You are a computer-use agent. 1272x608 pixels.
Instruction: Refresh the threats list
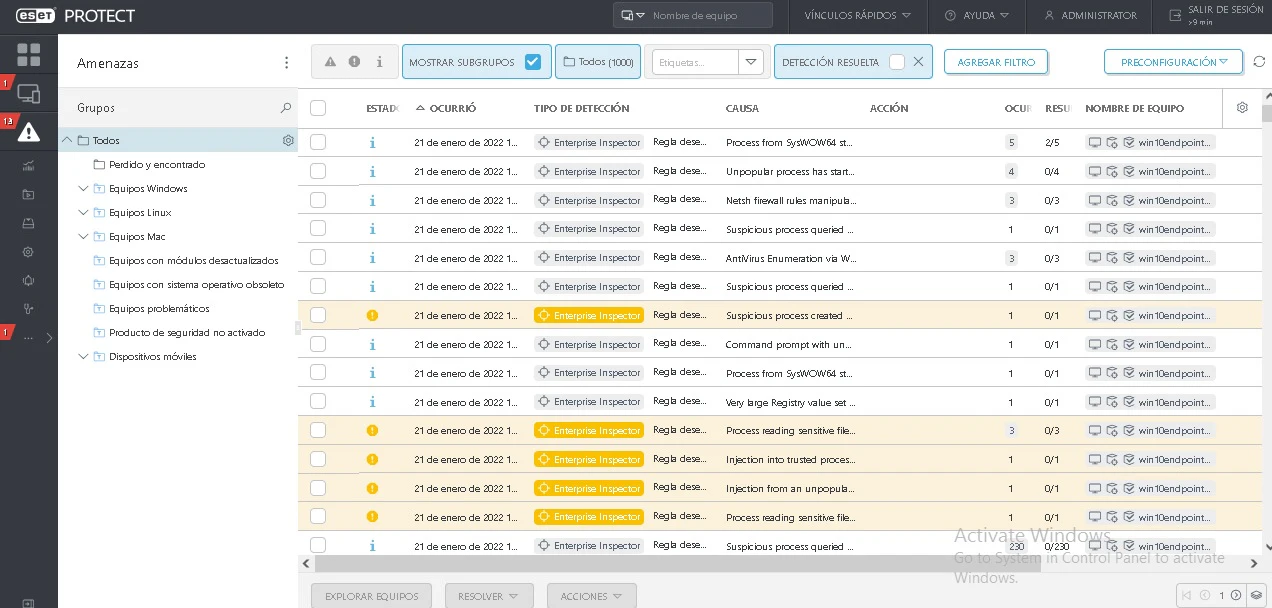pyautogui.click(x=1259, y=61)
